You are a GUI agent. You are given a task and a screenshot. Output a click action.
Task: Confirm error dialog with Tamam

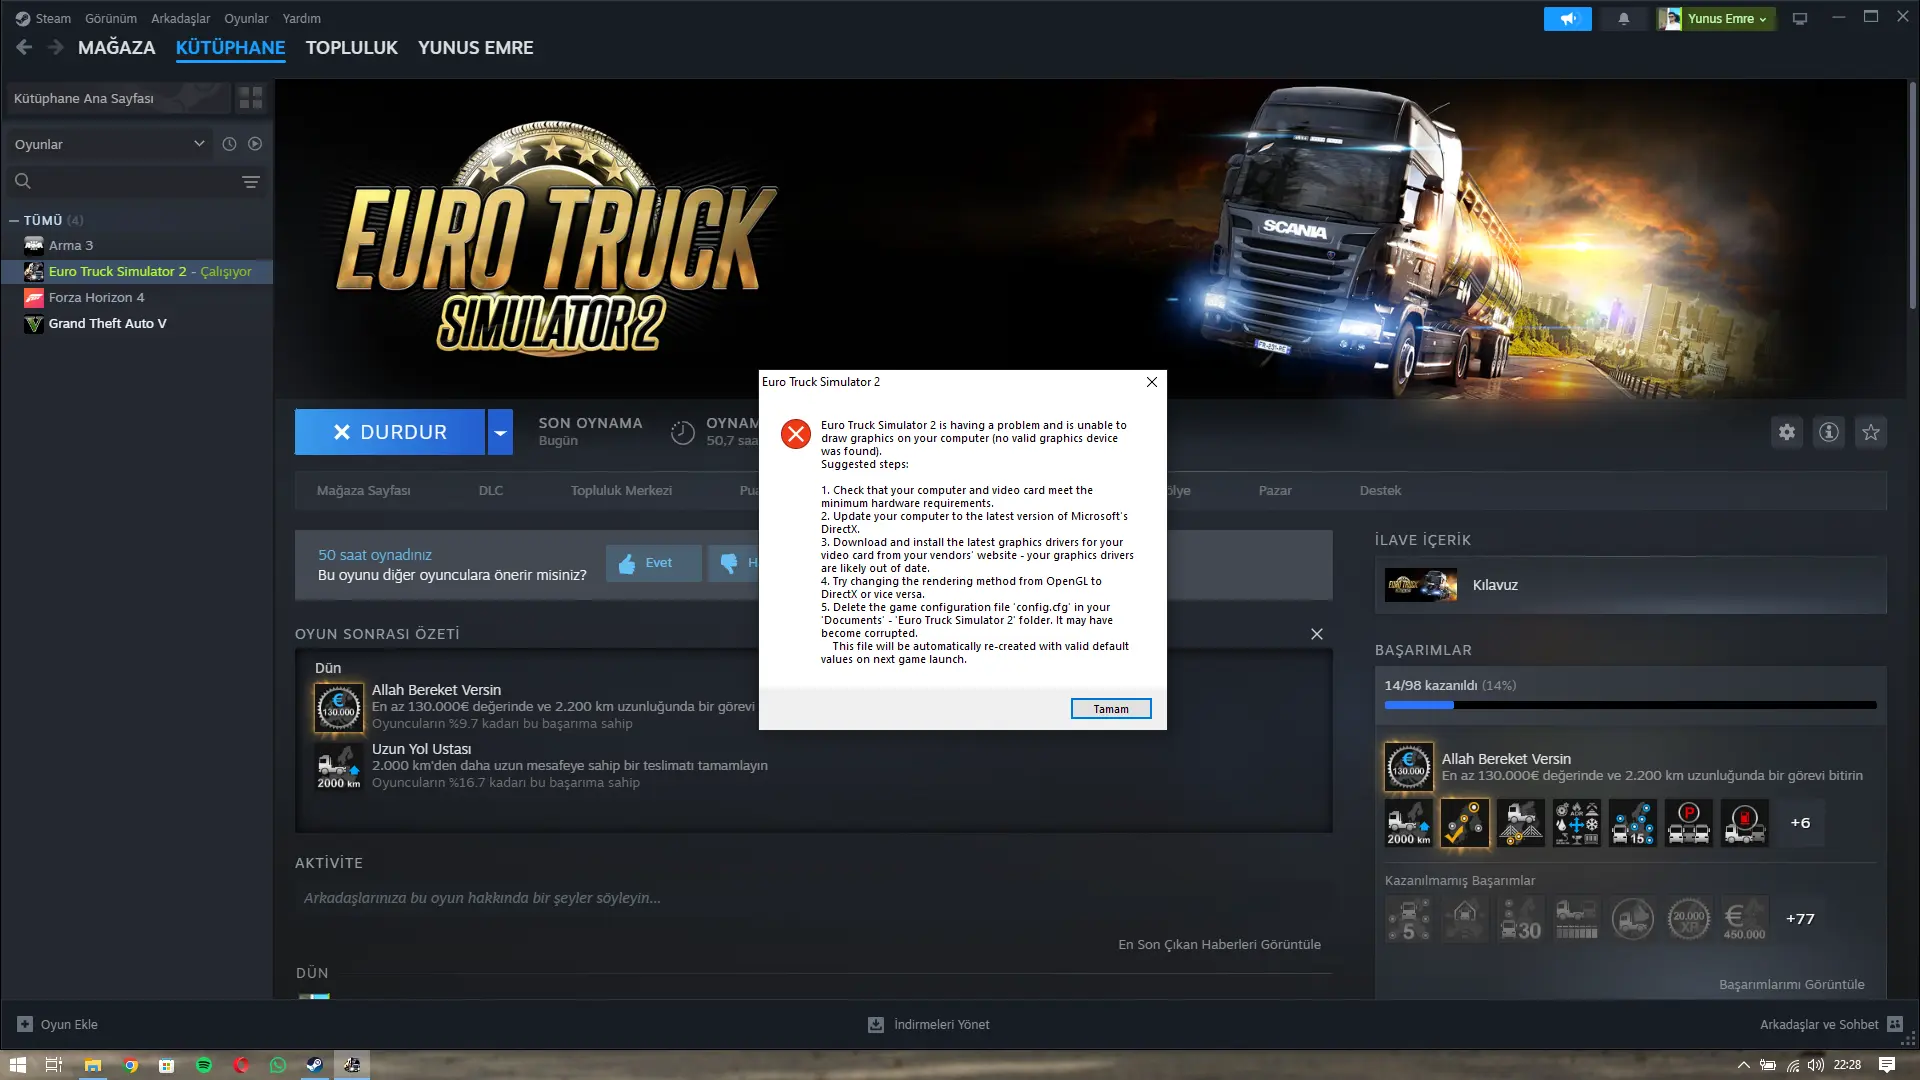click(x=1111, y=709)
